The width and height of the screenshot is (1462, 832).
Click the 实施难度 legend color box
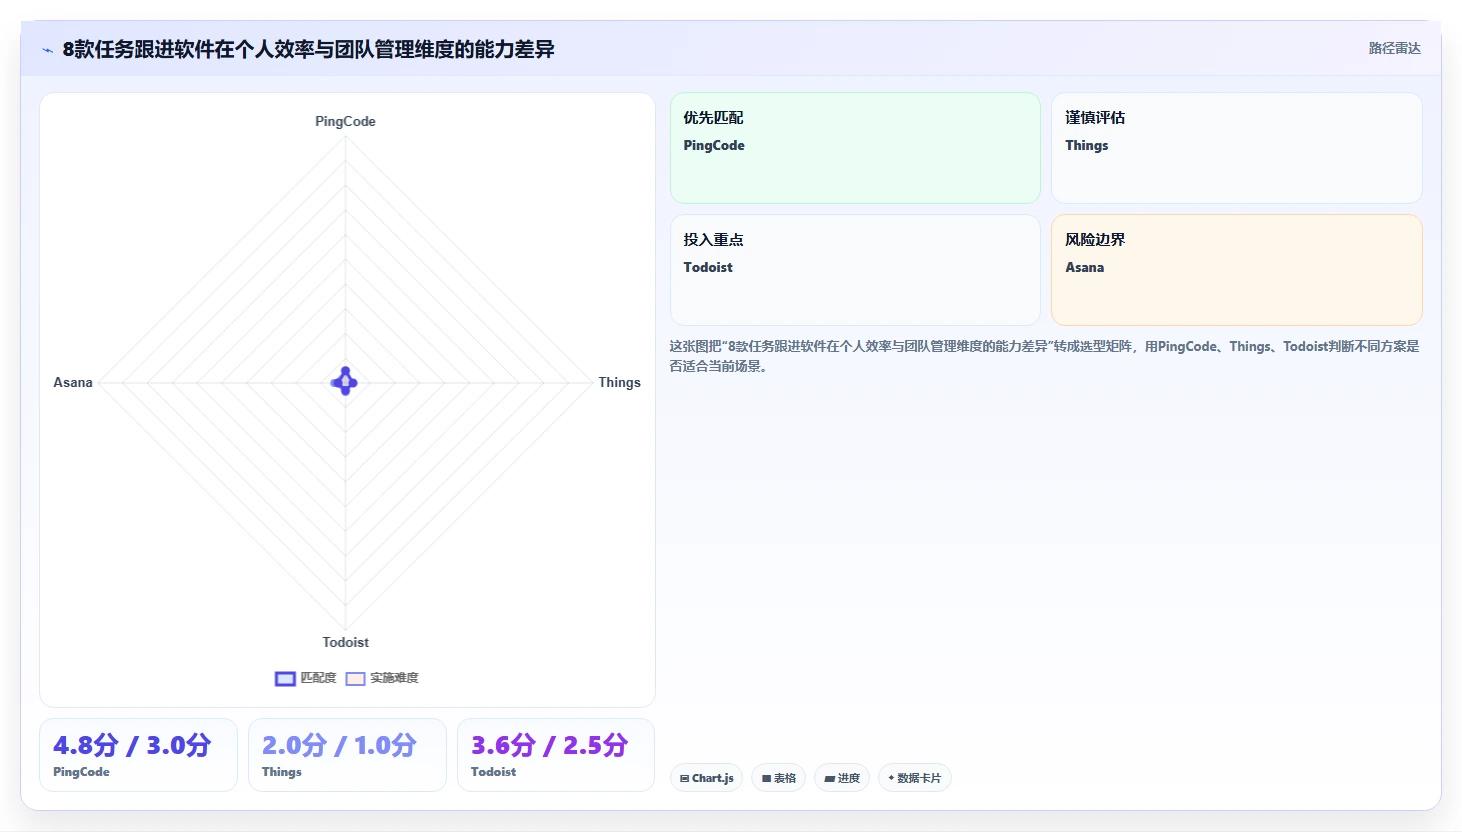(355, 679)
